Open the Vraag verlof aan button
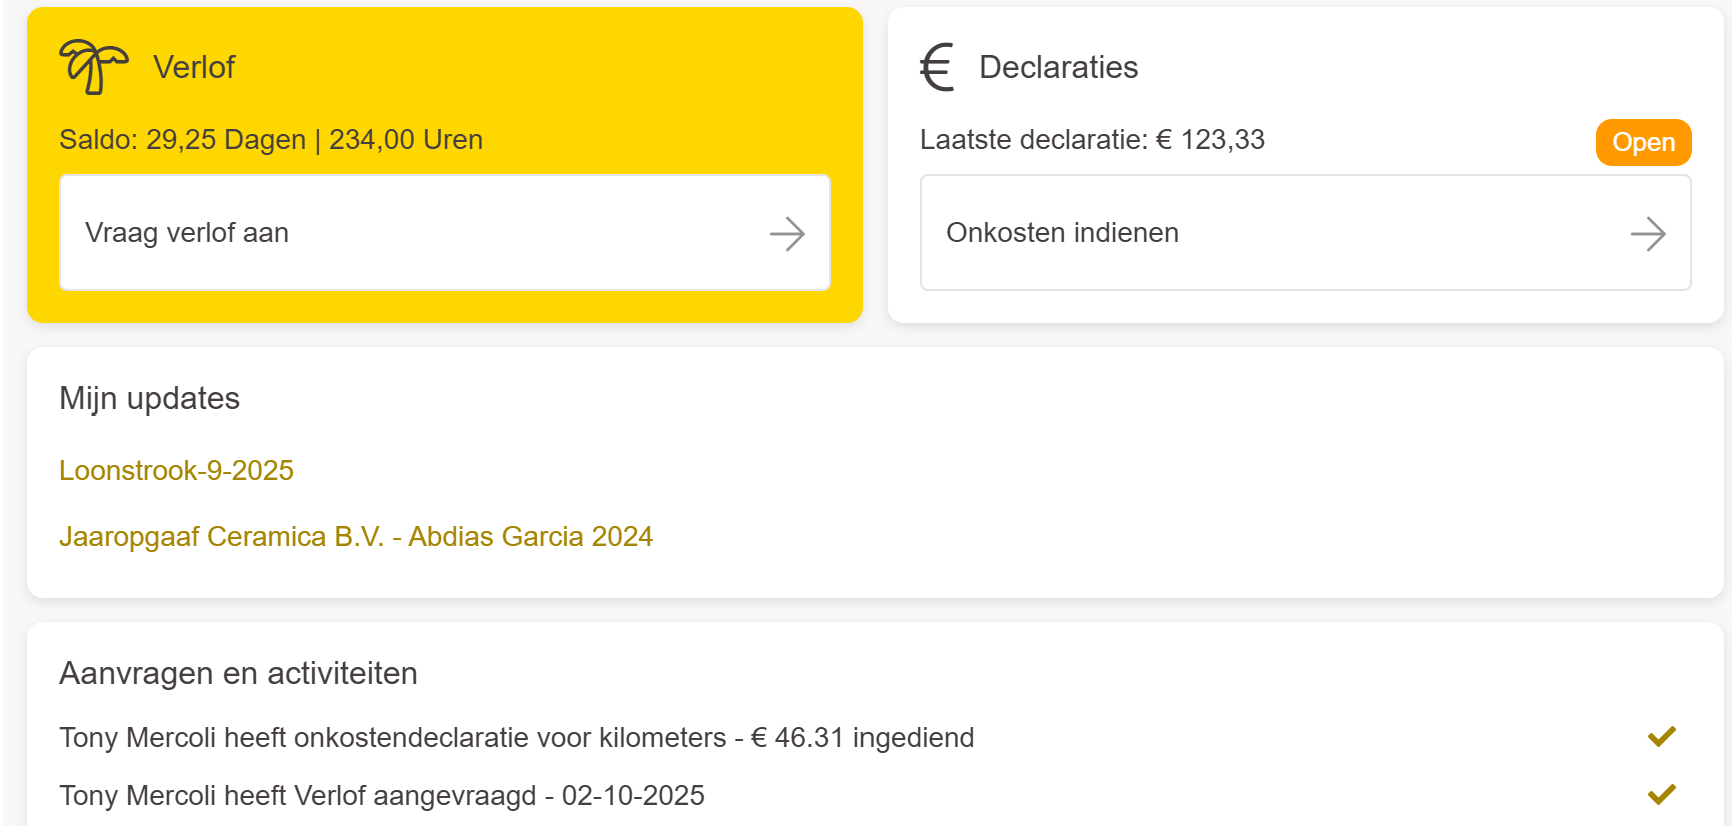Image resolution: width=1732 pixels, height=826 pixels. click(x=444, y=233)
